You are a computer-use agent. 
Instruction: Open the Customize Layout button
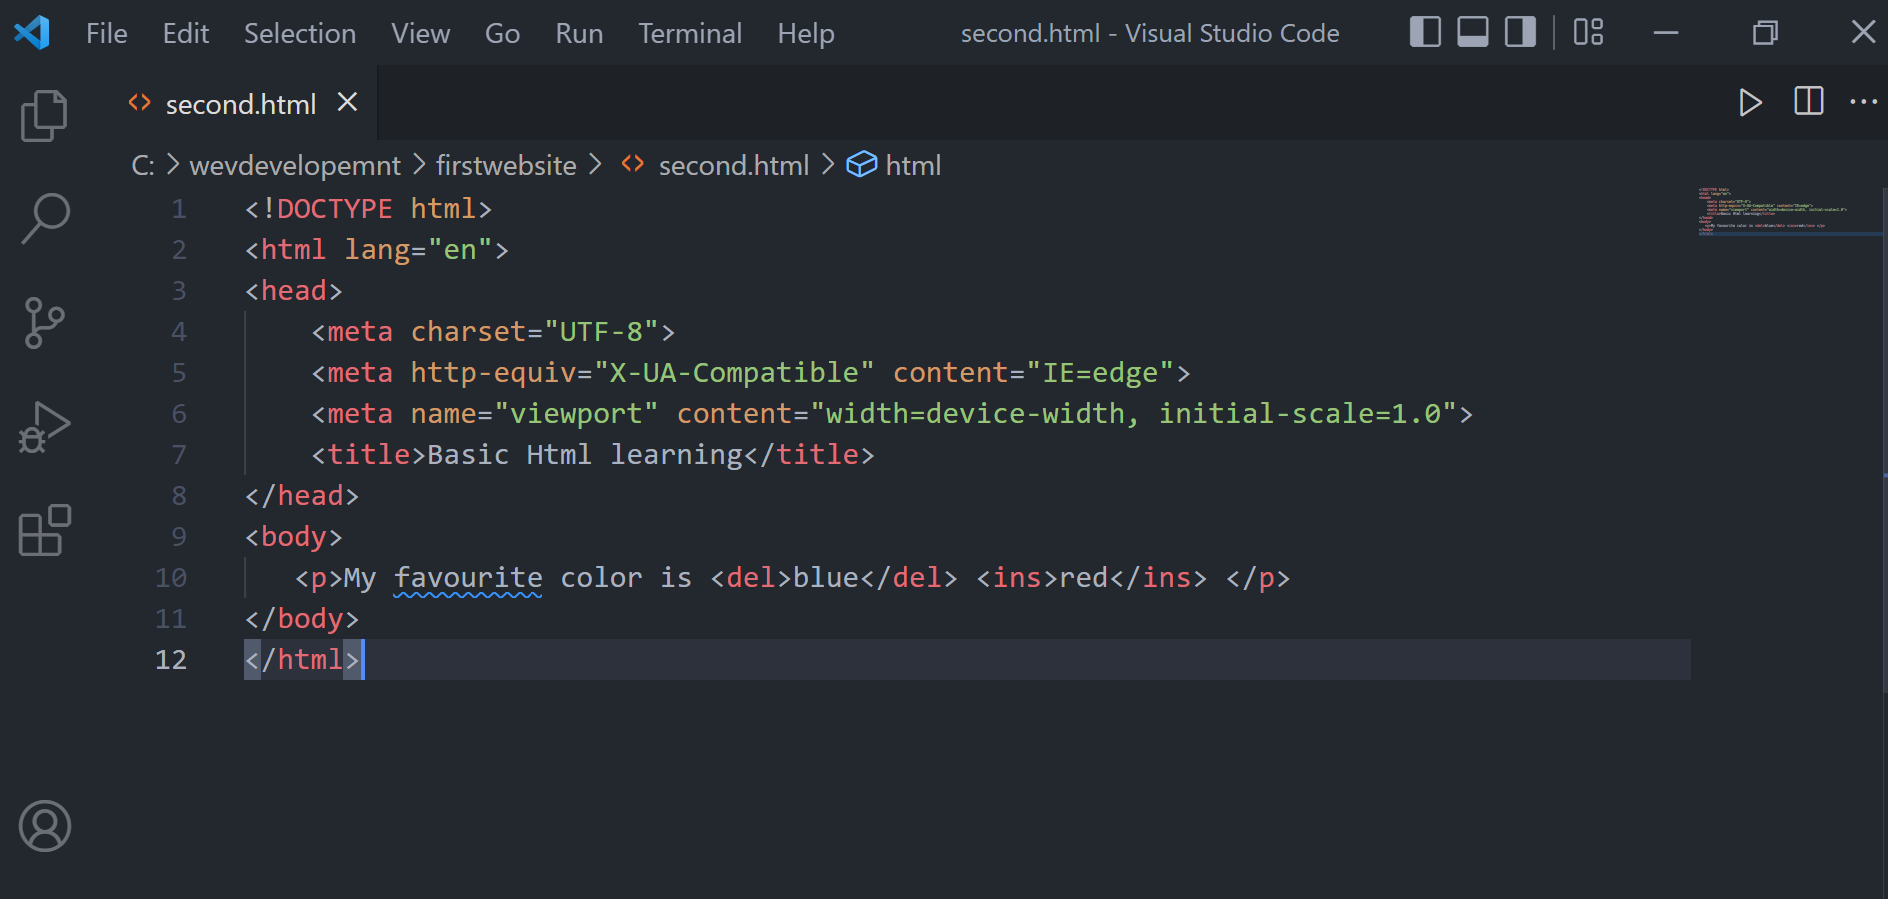(x=1588, y=33)
